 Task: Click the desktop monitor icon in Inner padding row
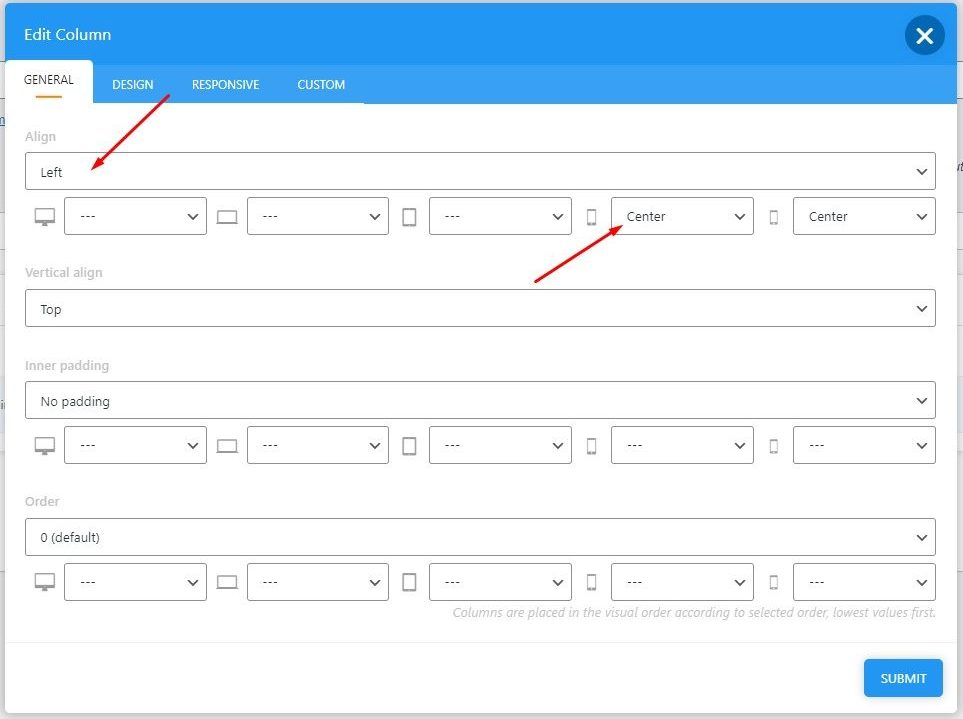point(44,446)
